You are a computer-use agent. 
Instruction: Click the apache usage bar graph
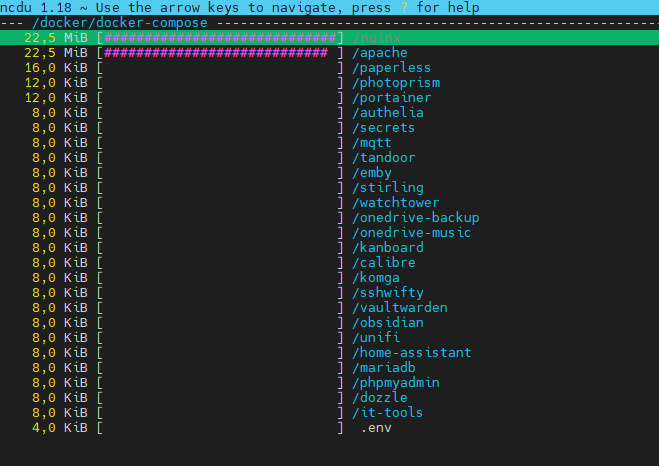(x=220, y=53)
